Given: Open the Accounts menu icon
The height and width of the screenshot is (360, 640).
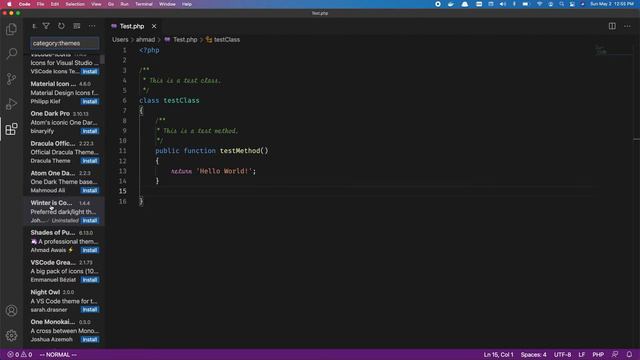Looking at the screenshot, I should tap(11, 311).
